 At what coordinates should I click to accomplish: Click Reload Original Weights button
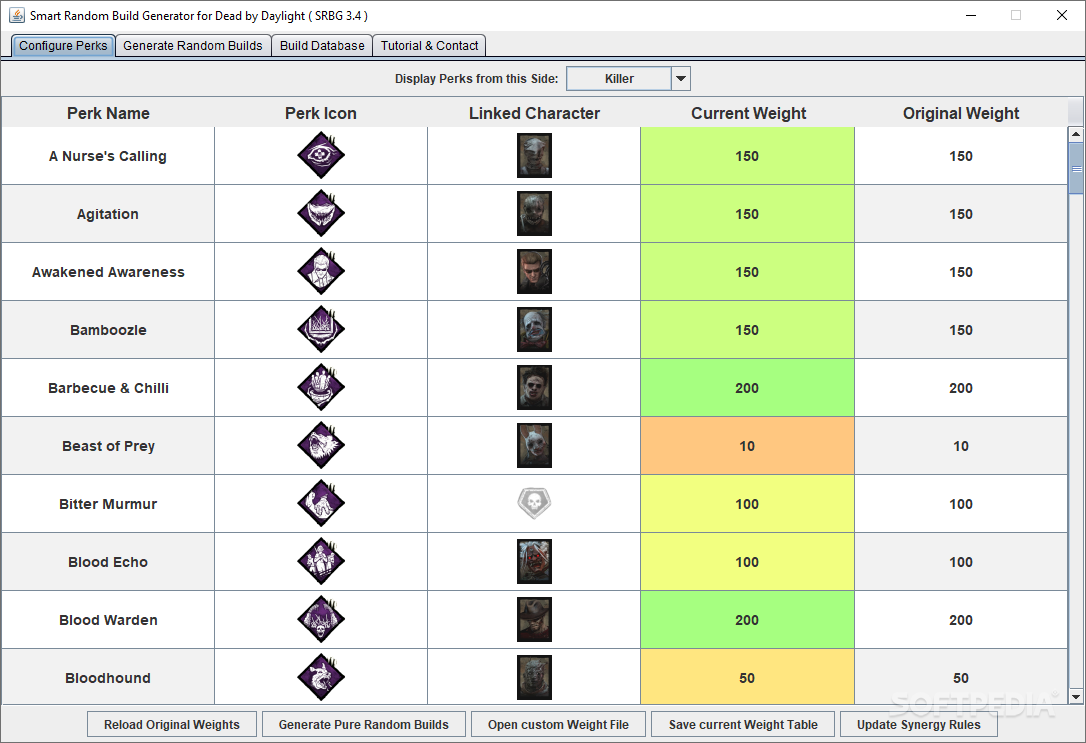172,724
